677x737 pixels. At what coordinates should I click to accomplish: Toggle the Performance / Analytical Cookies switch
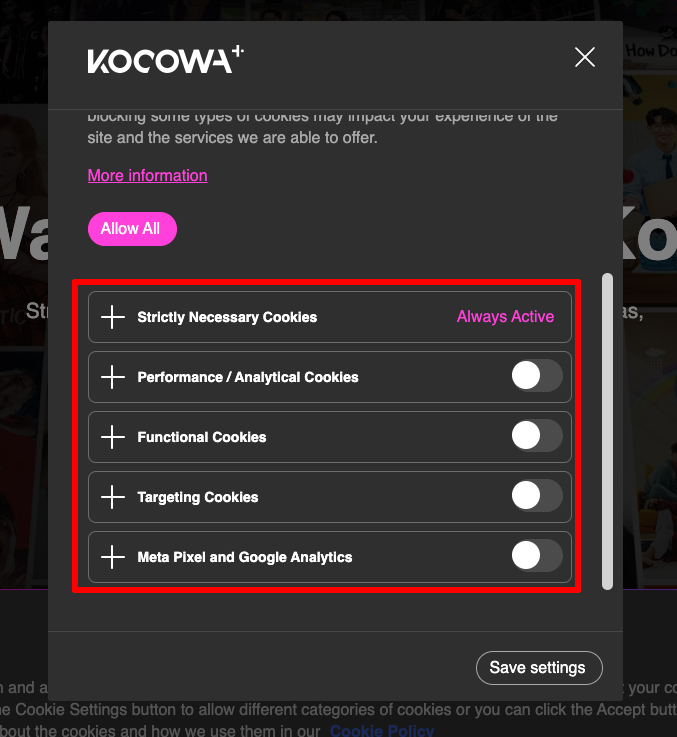[x=537, y=376]
